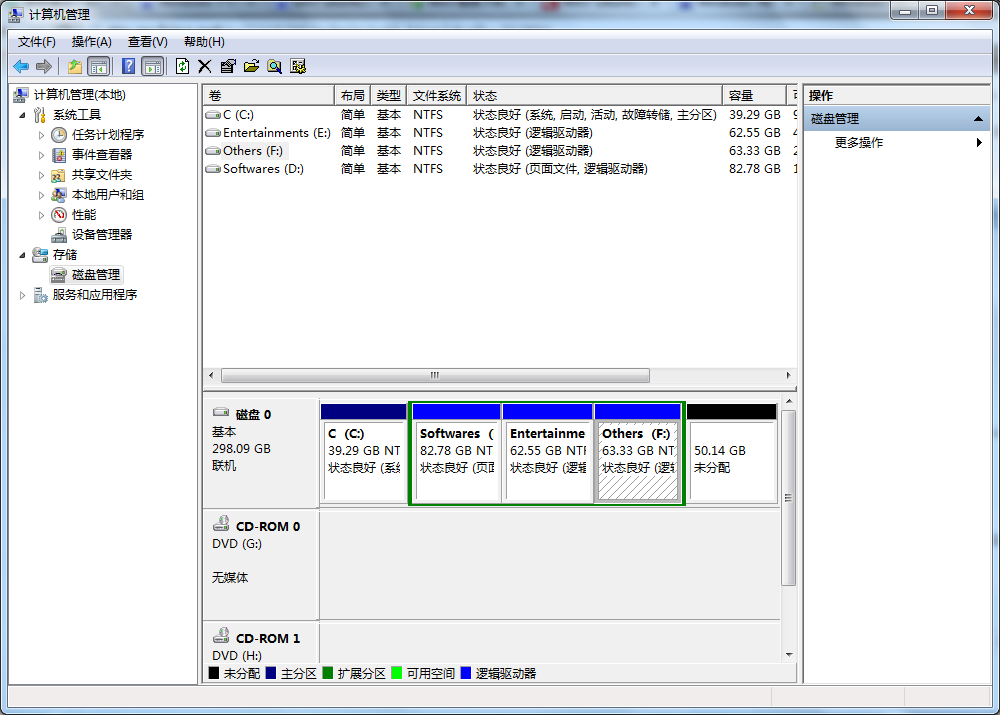This screenshot has height=715, width=1000.
Task: Select Shared Folders icon in tree
Action: point(59,175)
